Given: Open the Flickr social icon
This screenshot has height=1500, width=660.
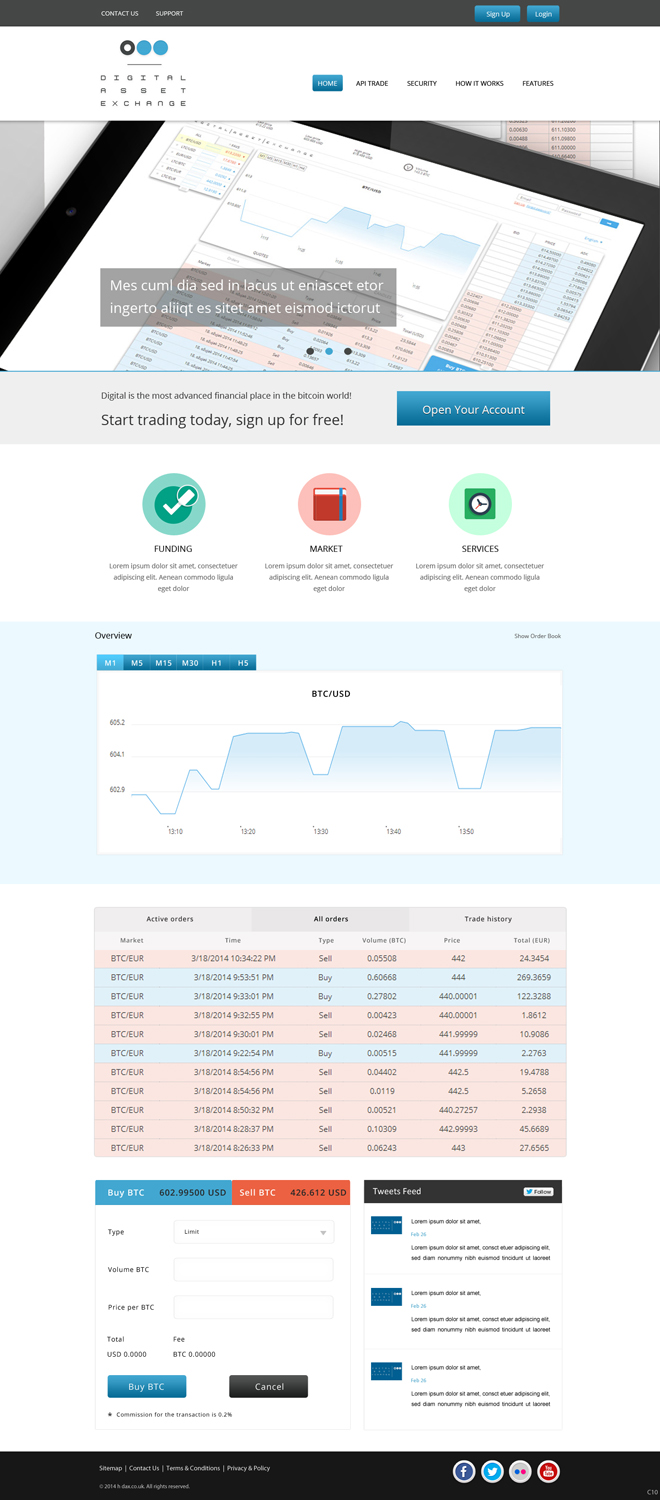Looking at the screenshot, I should pyautogui.click(x=520, y=1471).
